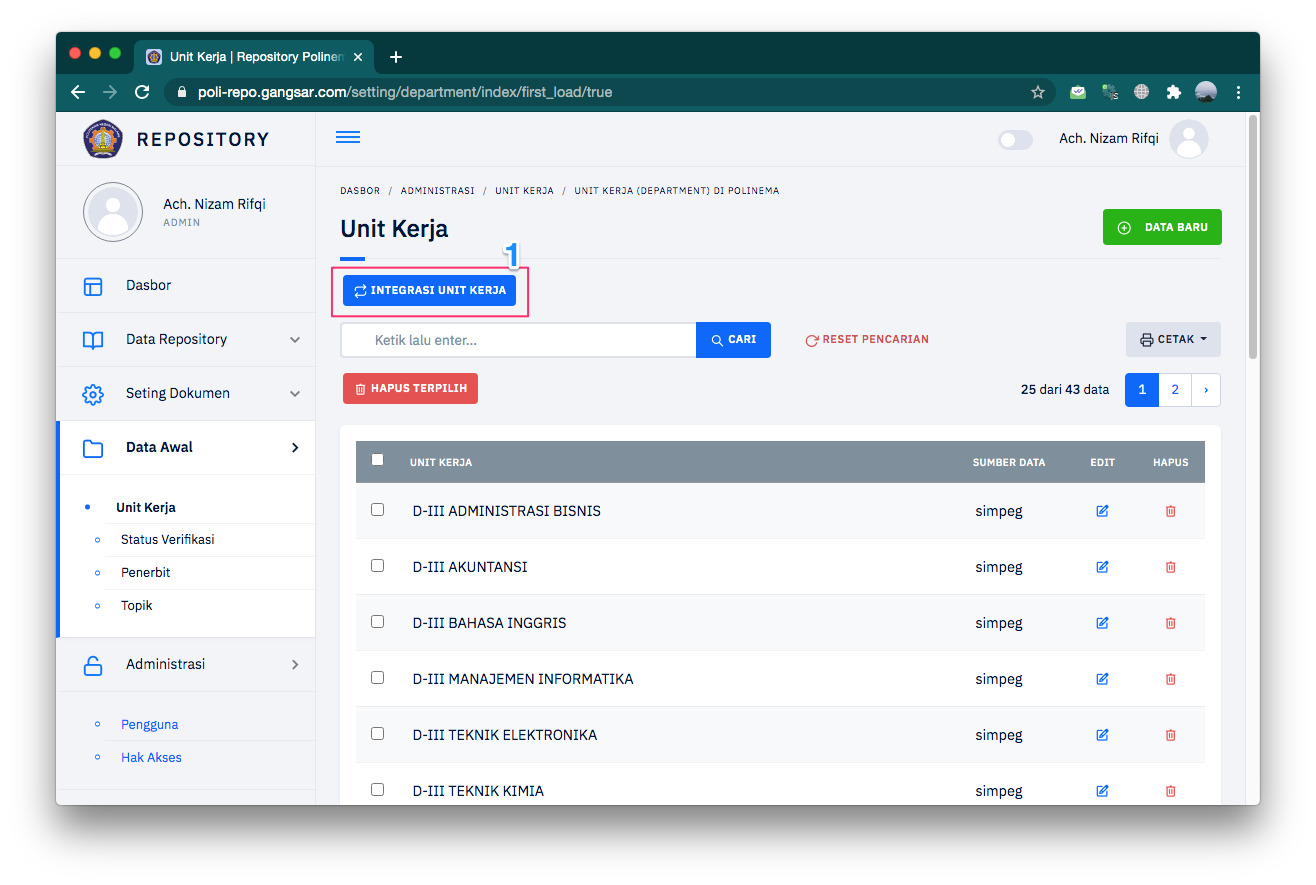The image size is (1316, 885).
Task: Open browser extensions puzzle icon
Action: [x=1173, y=92]
